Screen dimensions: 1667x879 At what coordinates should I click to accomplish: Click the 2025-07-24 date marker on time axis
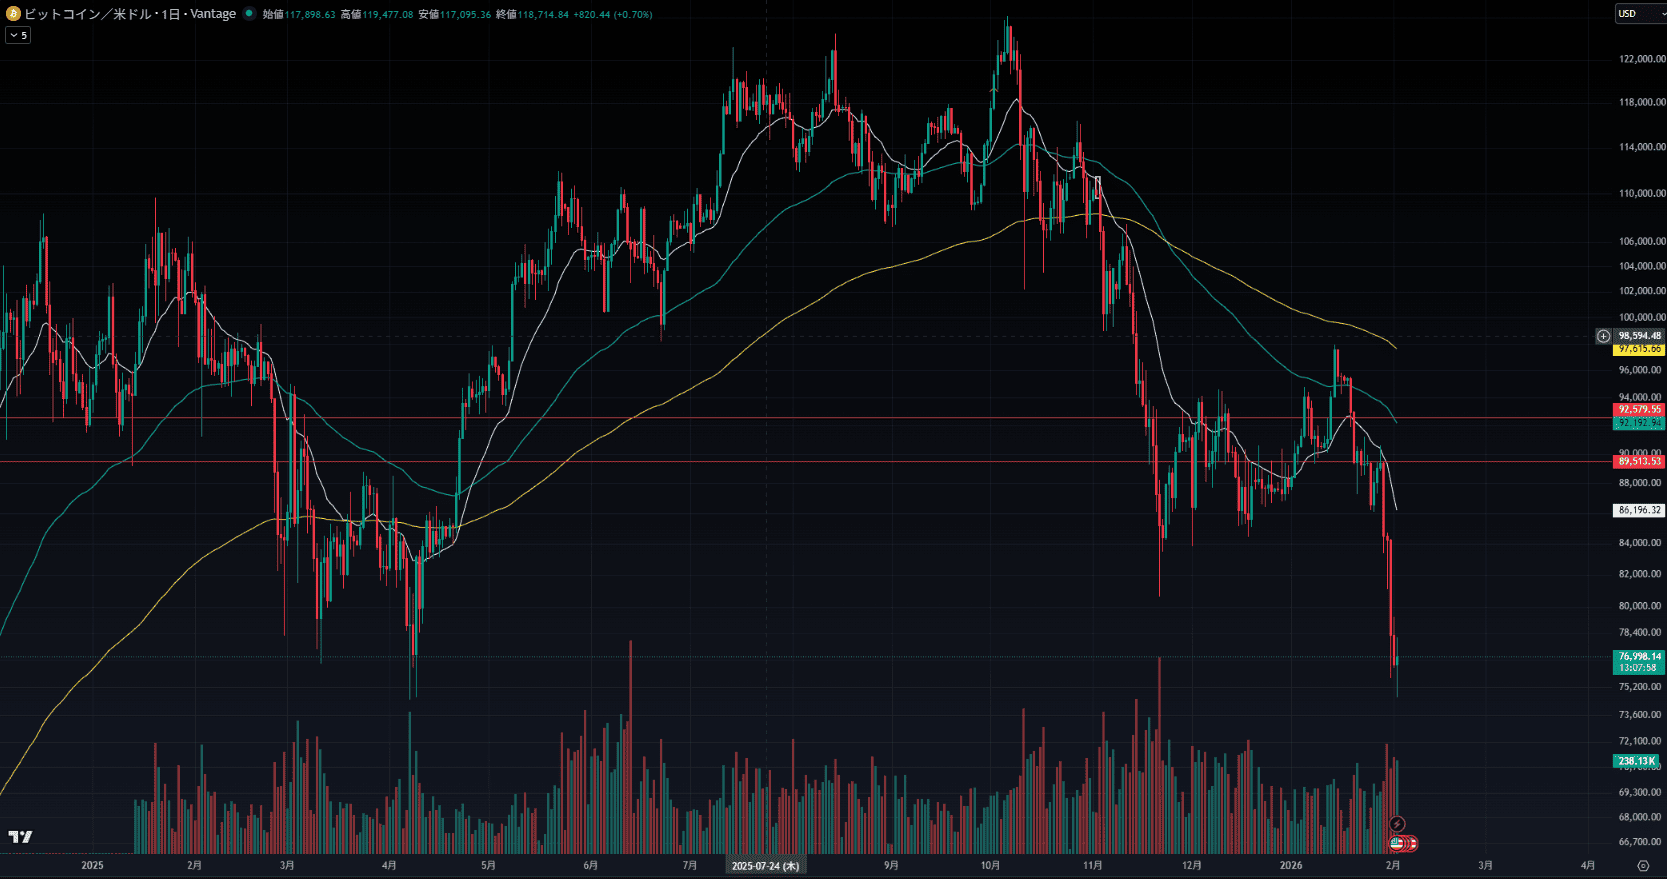click(x=765, y=866)
